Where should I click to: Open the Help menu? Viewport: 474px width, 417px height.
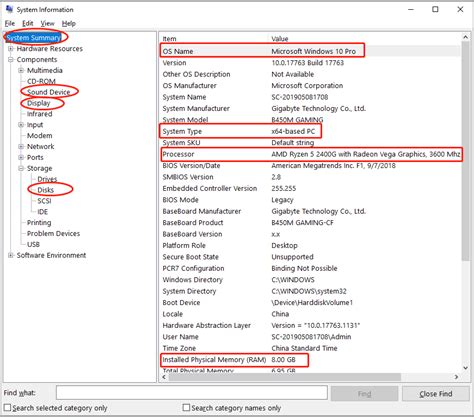click(69, 23)
